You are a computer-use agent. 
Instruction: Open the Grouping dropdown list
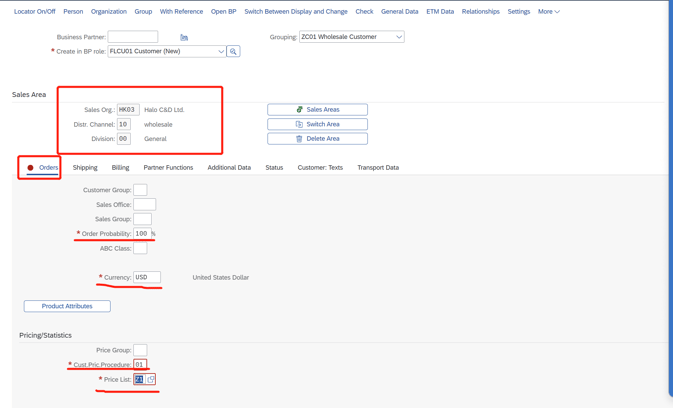point(398,37)
